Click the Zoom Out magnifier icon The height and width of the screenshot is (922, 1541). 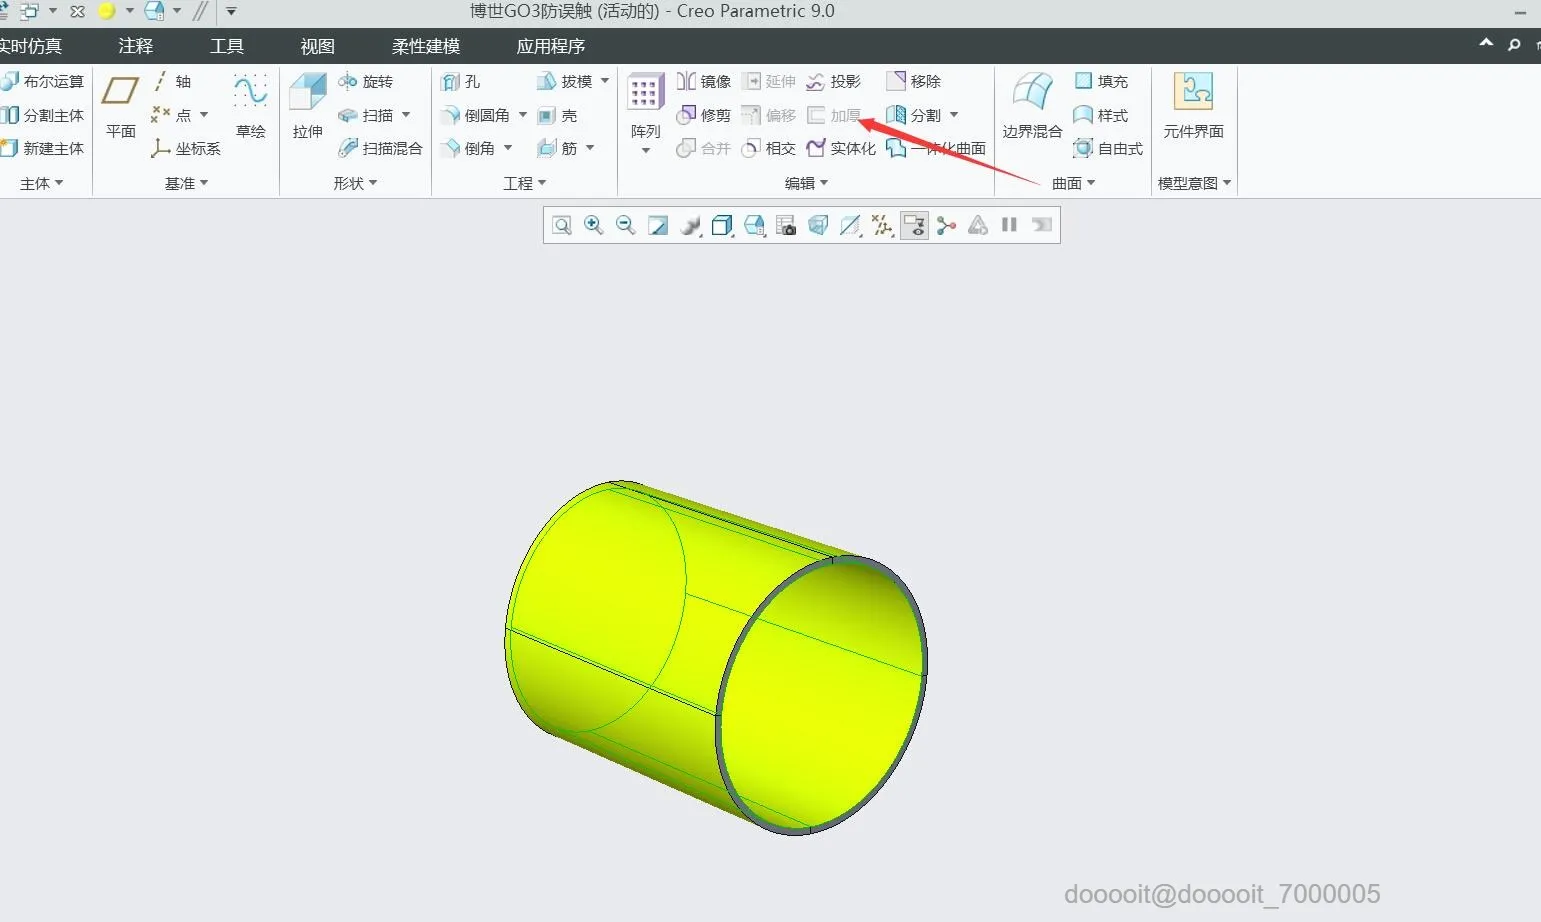tap(626, 225)
